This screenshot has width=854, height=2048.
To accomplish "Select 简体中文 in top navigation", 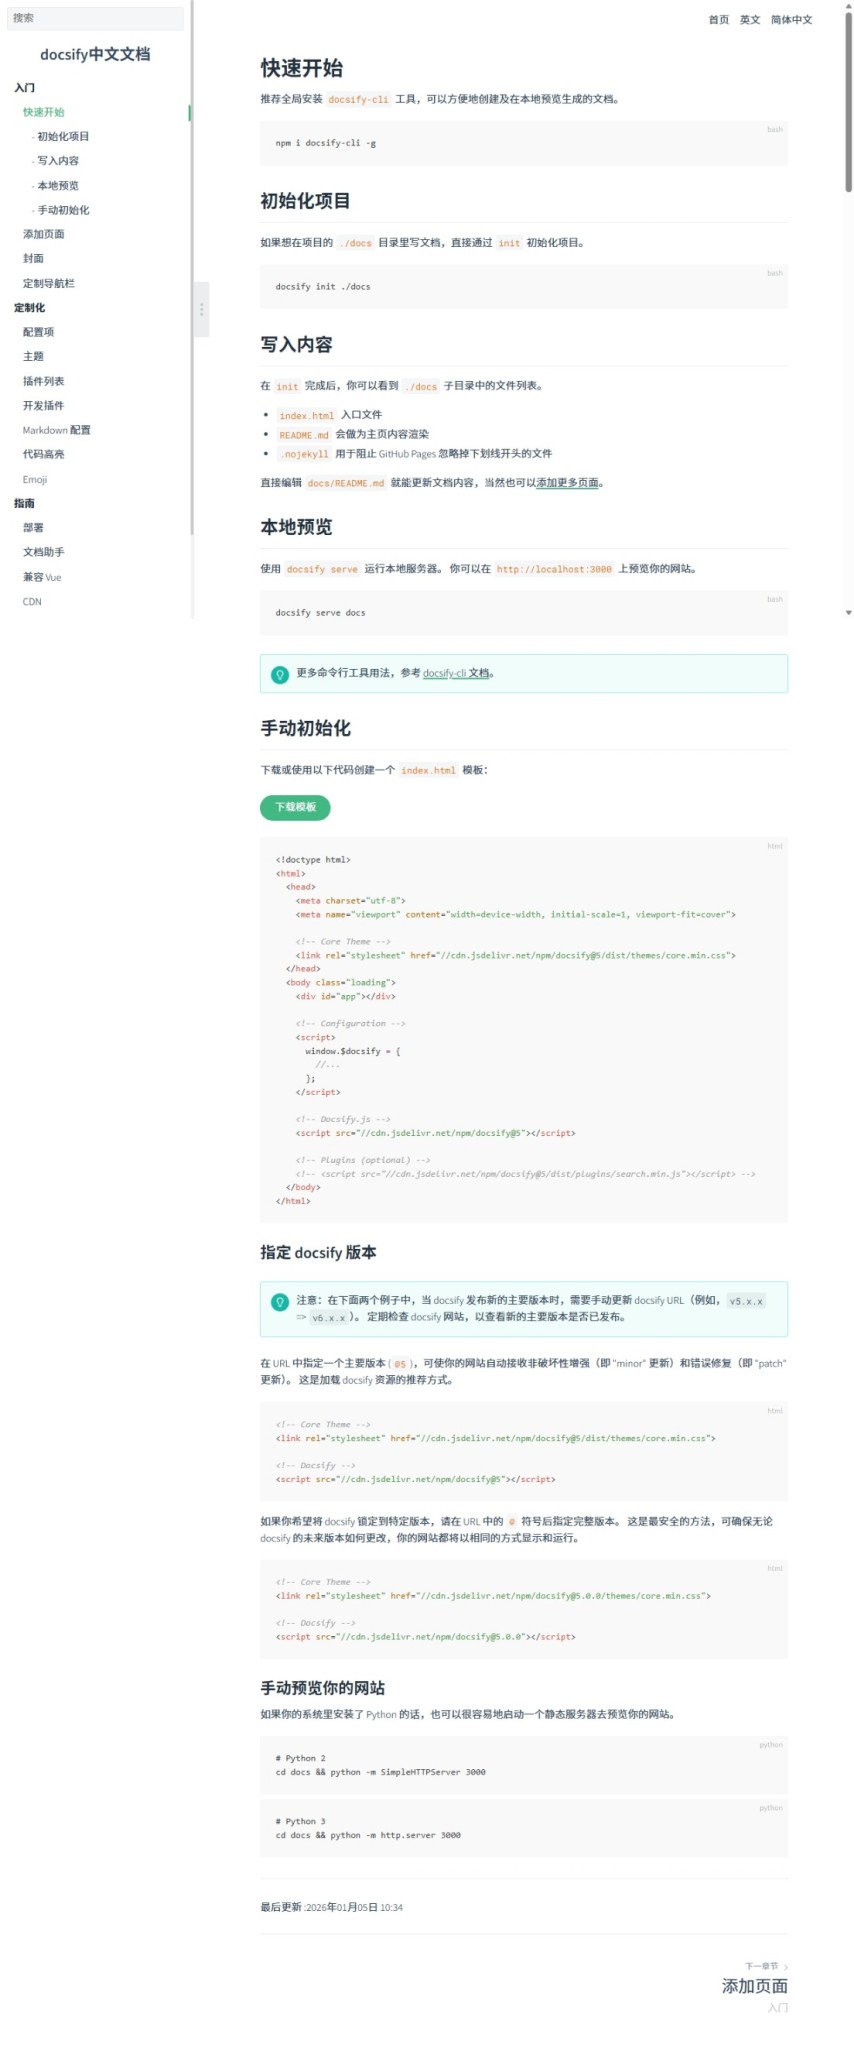I will point(791,20).
